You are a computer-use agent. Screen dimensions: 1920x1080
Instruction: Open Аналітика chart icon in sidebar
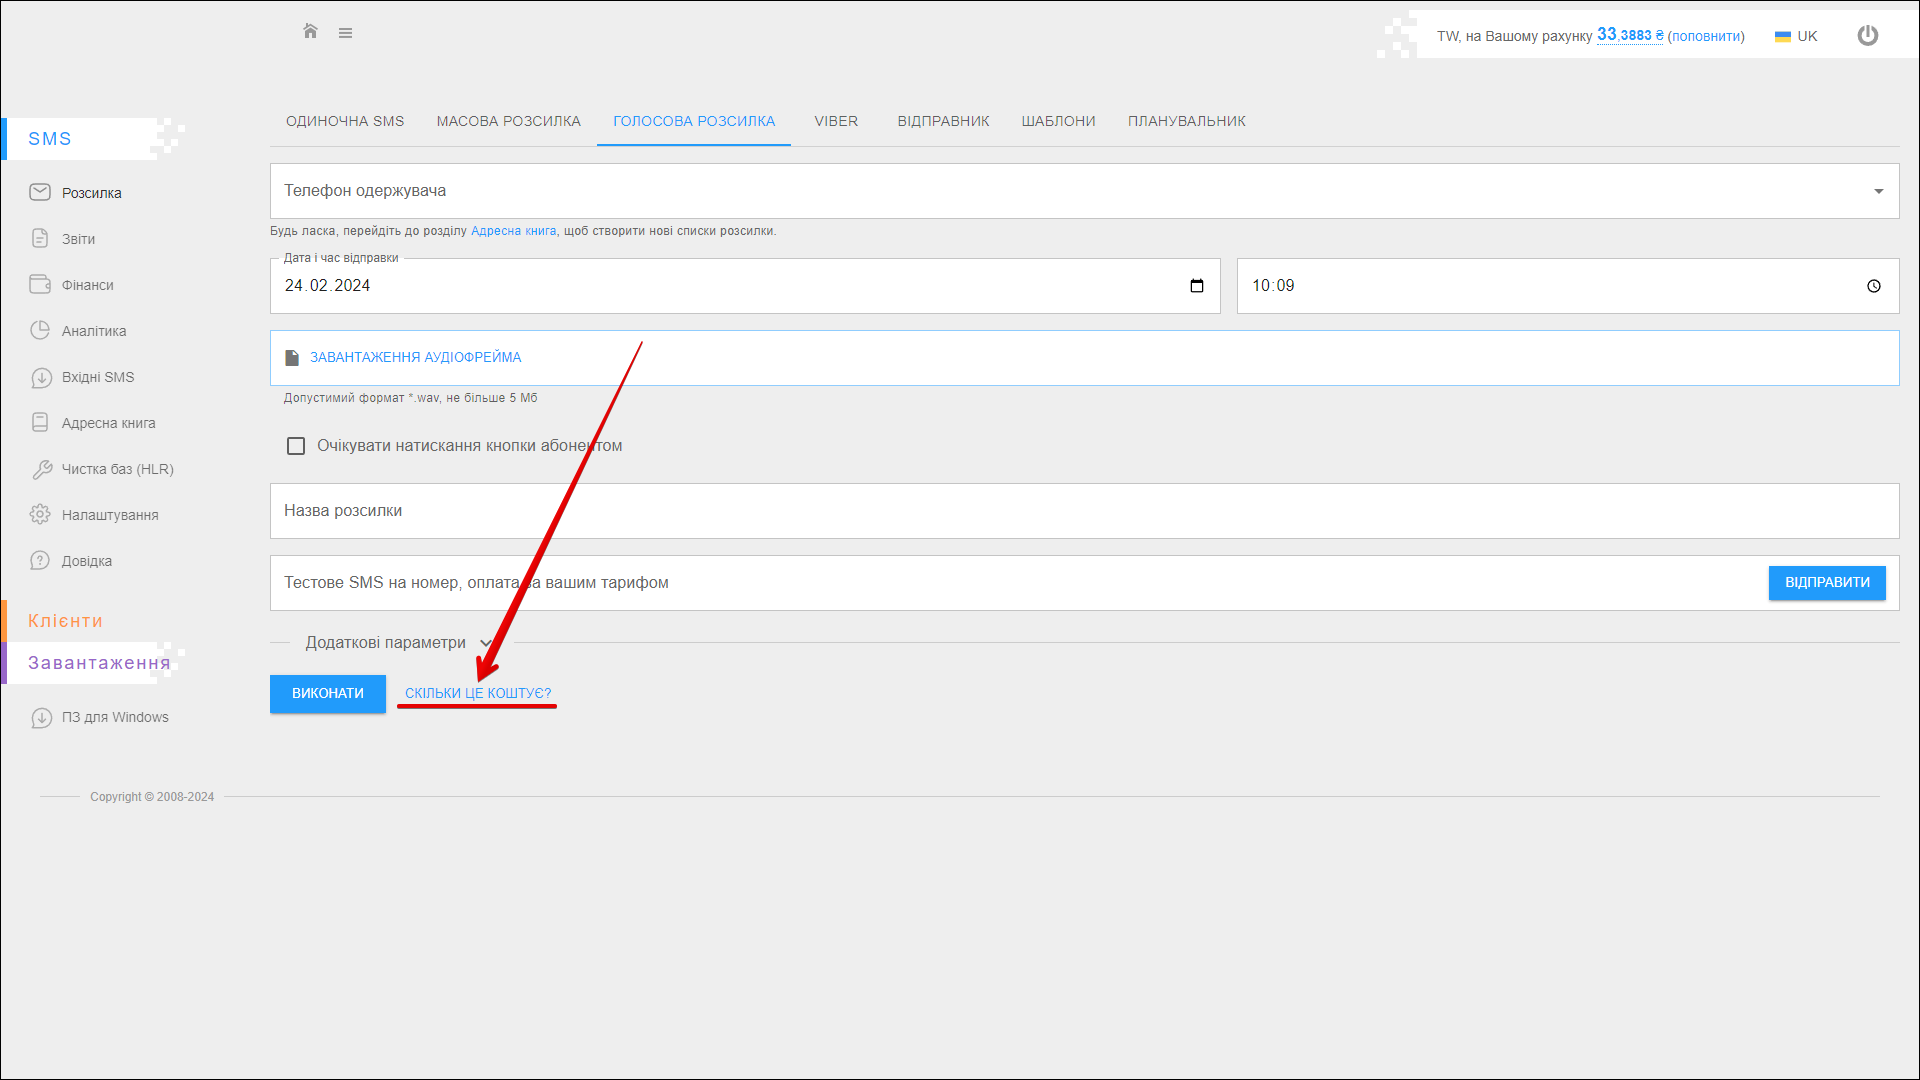[40, 331]
